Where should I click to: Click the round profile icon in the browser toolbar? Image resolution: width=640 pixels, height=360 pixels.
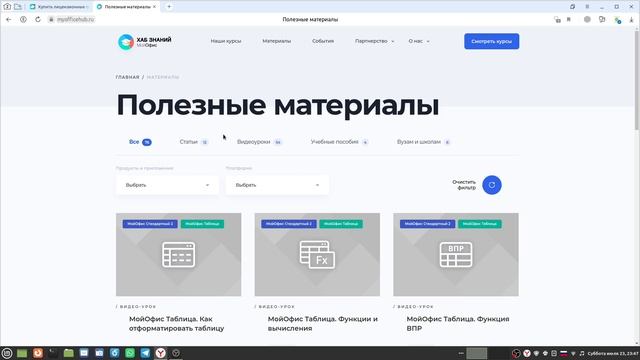[587, 19]
